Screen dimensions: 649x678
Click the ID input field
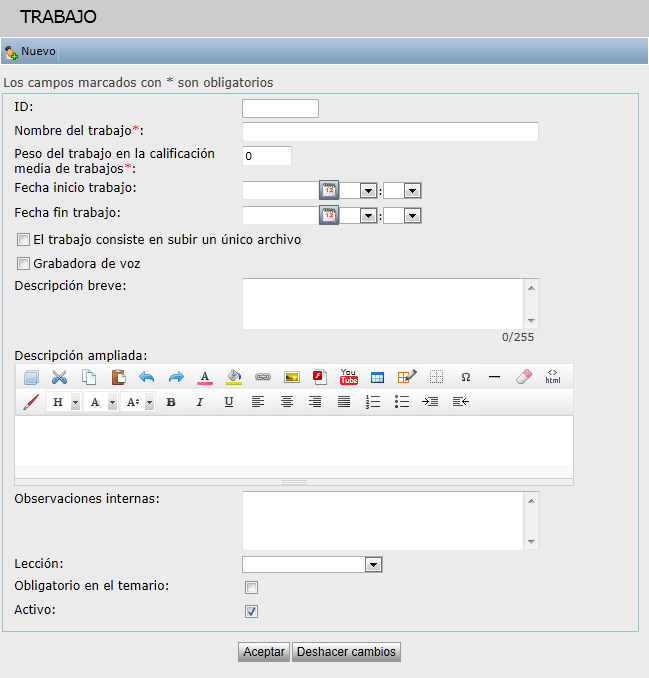[281, 108]
